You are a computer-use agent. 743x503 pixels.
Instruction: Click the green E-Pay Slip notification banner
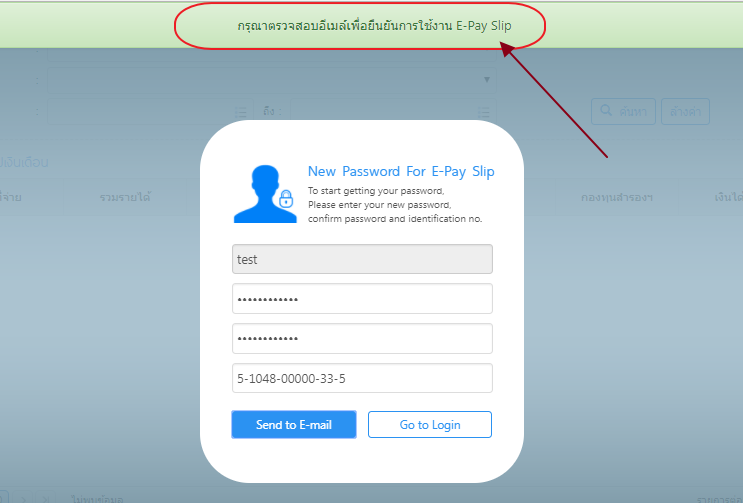tap(372, 25)
